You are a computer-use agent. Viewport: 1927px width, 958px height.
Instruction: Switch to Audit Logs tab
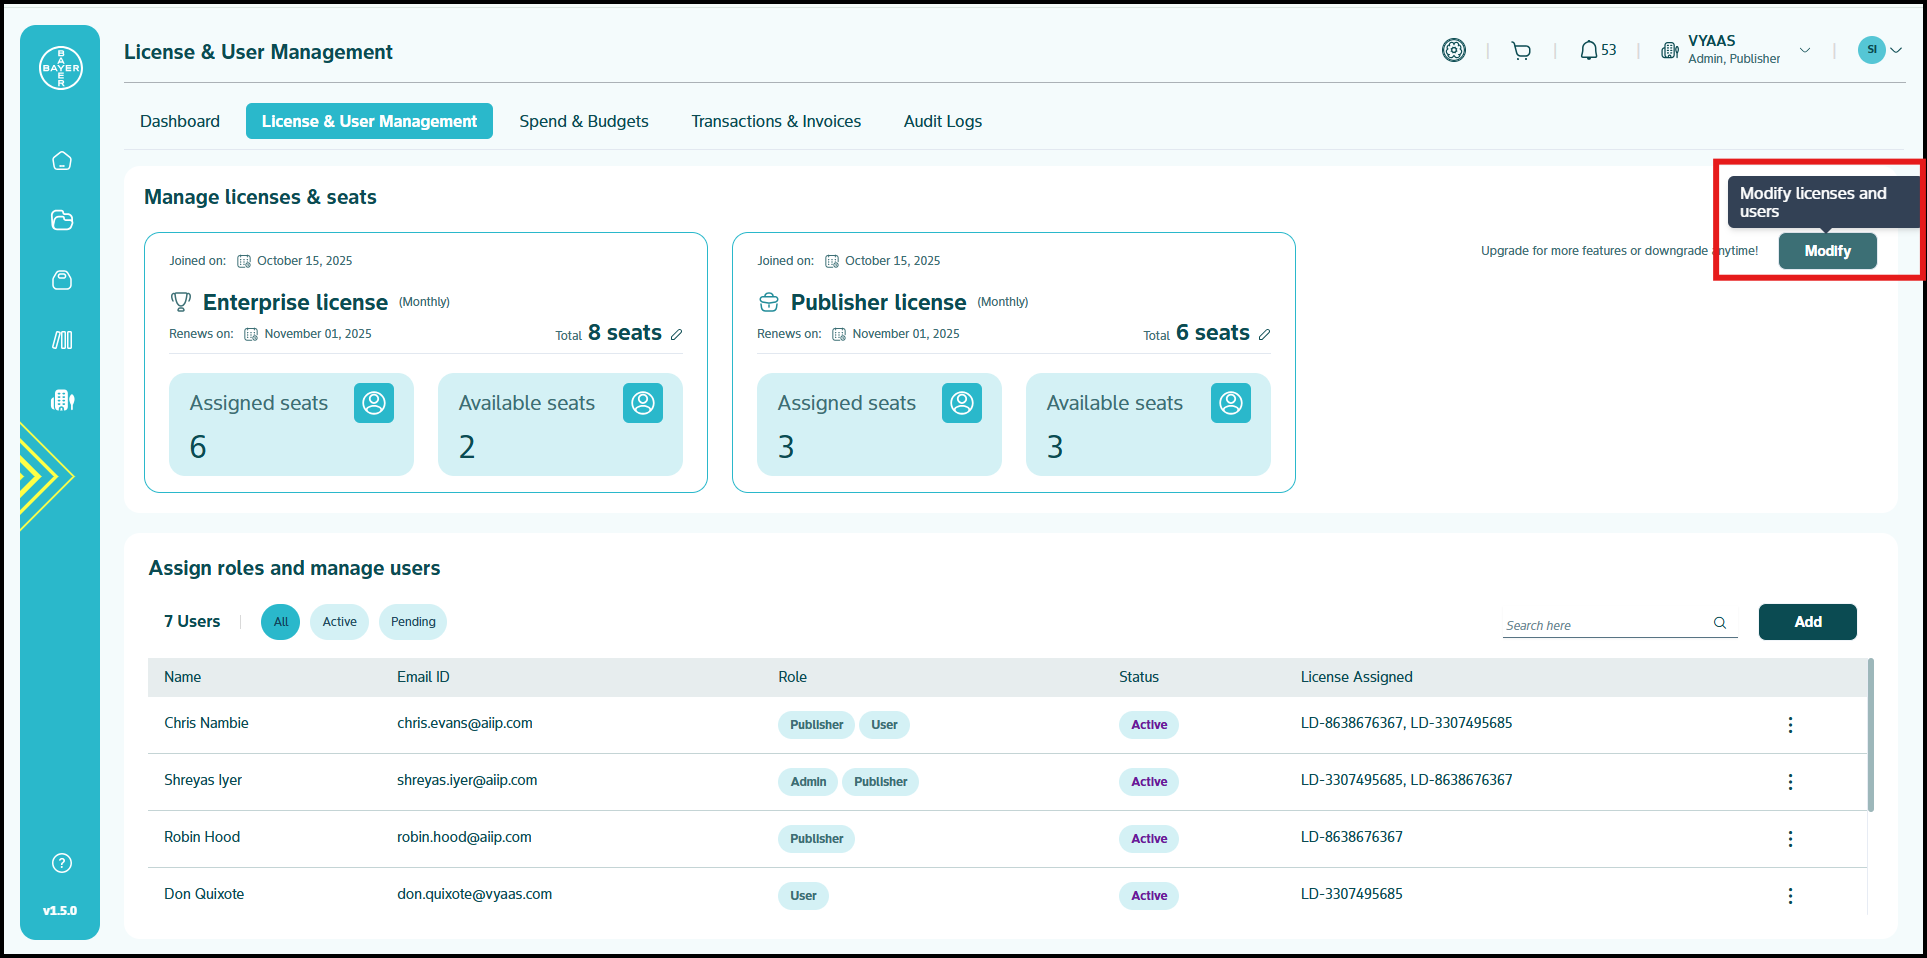(942, 121)
